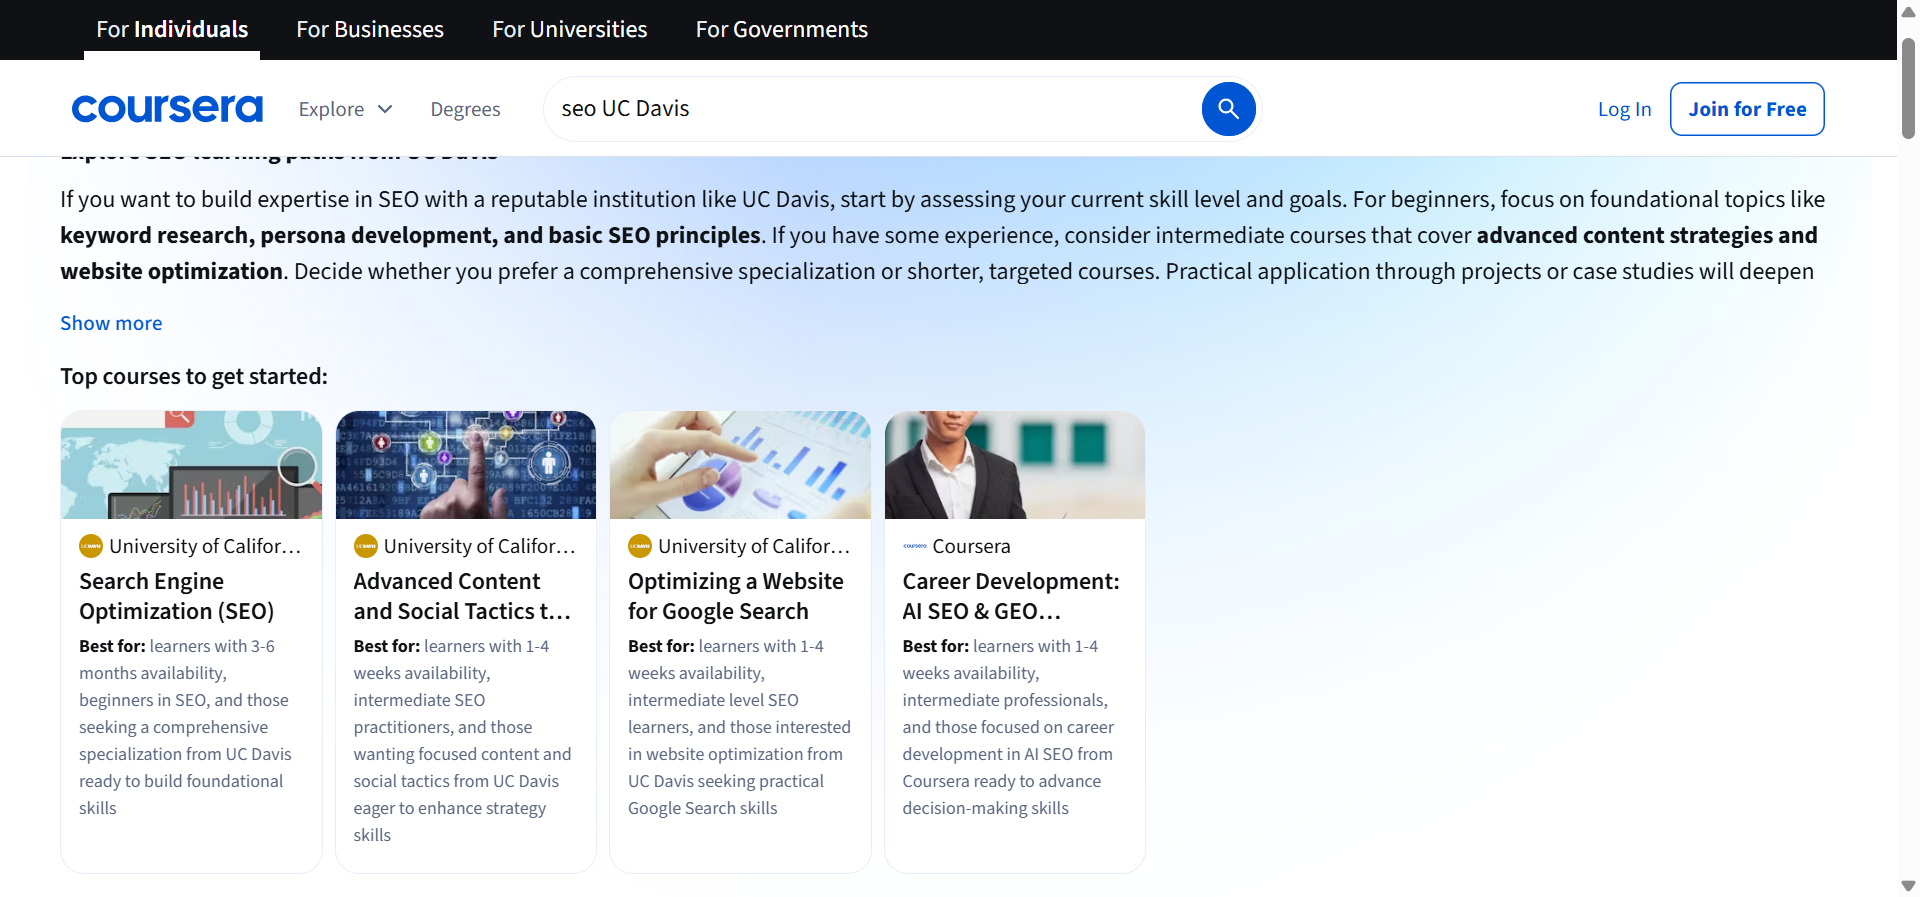The width and height of the screenshot is (1920, 897).
Task: Click the Log In link
Action: [1624, 108]
